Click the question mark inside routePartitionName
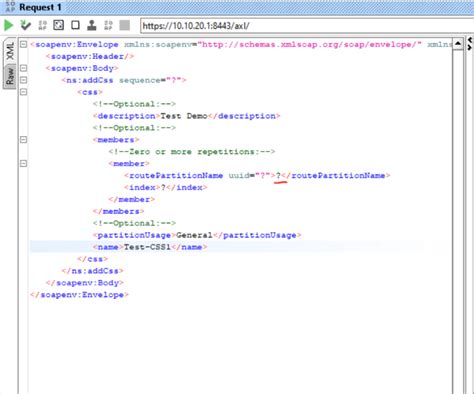Image resolution: width=474 pixels, height=394 pixels. coord(278,176)
